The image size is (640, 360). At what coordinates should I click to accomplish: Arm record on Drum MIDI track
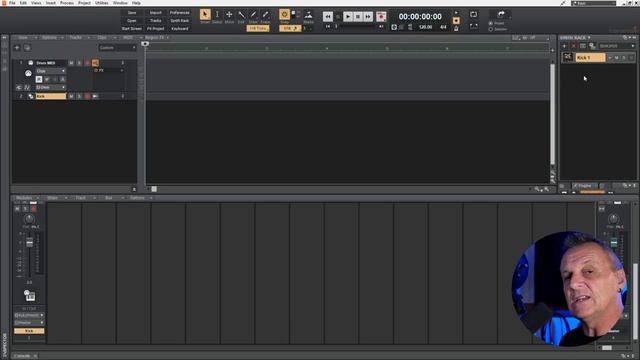(x=87, y=63)
